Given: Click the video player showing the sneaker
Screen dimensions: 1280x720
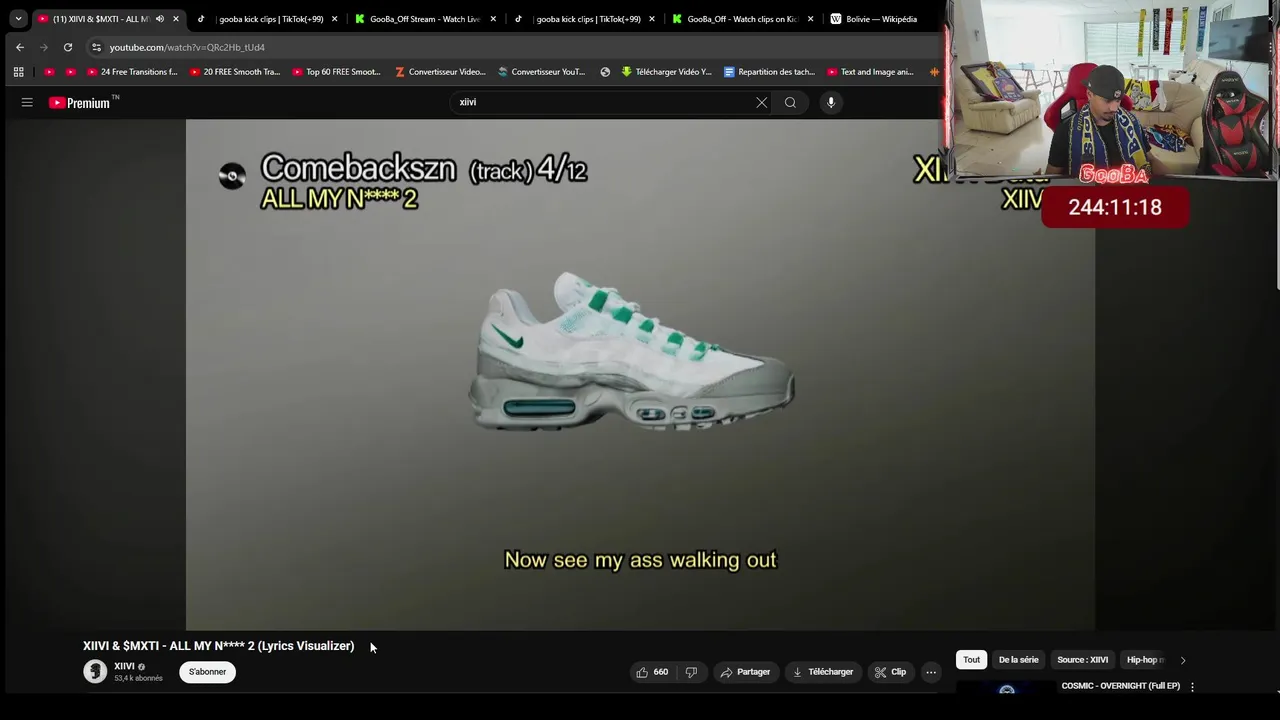Looking at the screenshot, I should click(x=640, y=375).
